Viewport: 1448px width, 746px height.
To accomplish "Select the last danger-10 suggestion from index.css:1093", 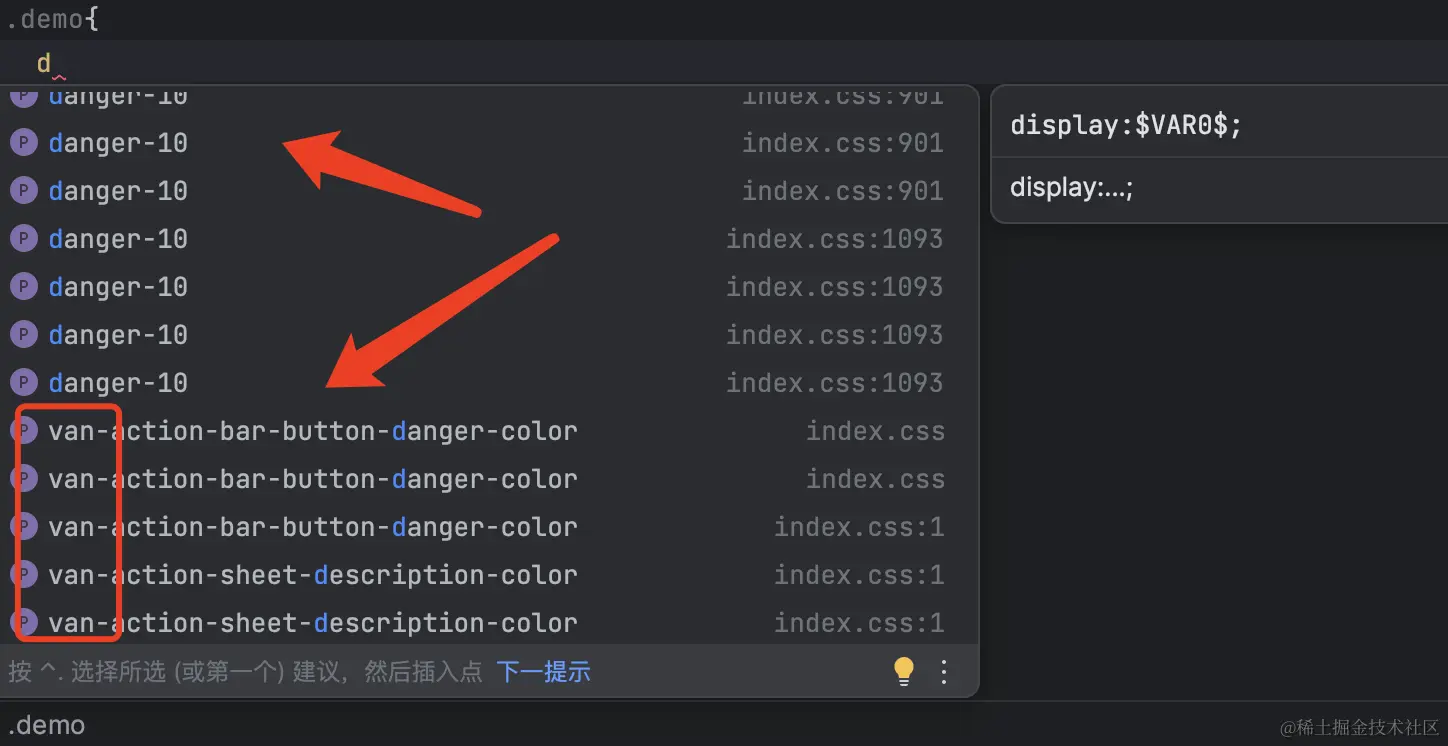I will 118,383.
